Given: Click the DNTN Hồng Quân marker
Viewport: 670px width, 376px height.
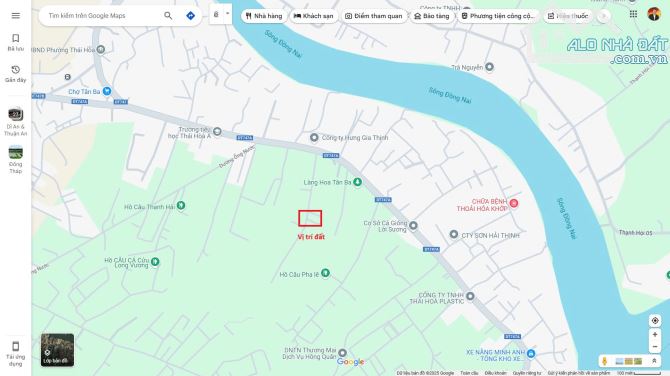Looking at the screenshot, I should 342,353.
